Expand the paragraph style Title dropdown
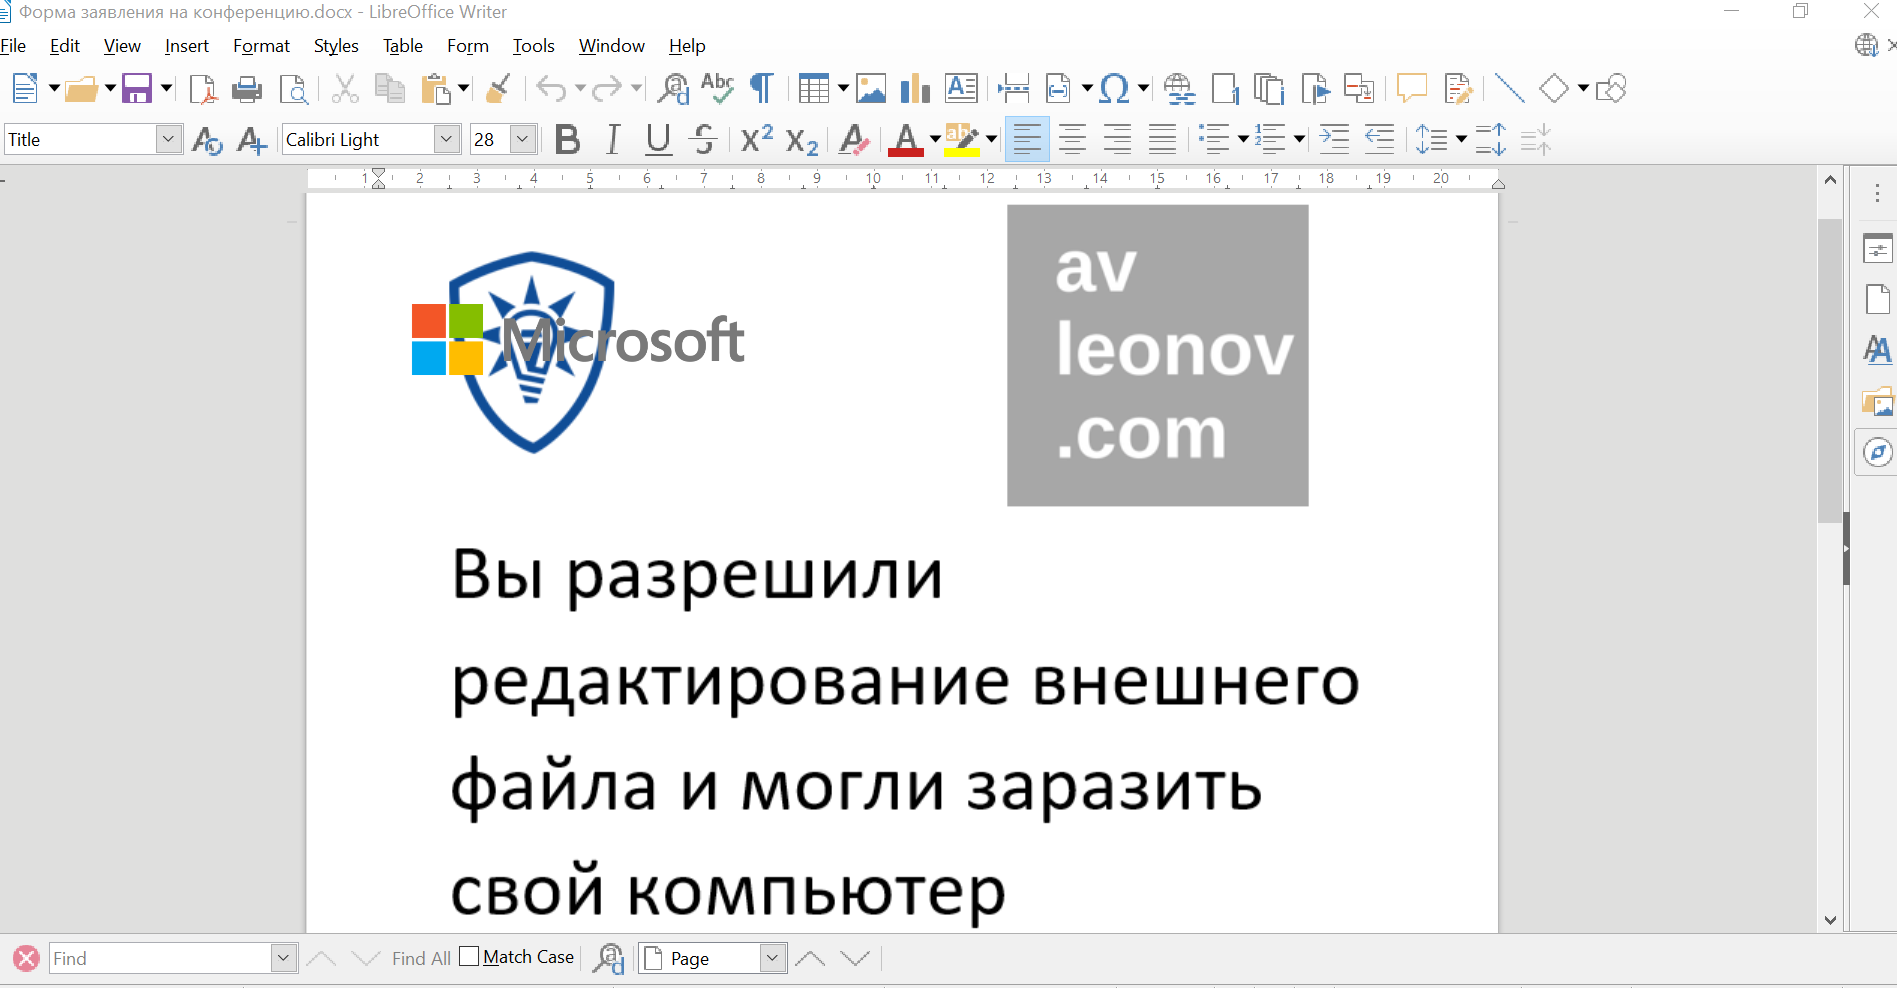Viewport: 1897px width, 988px height. (x=168, y=139)
